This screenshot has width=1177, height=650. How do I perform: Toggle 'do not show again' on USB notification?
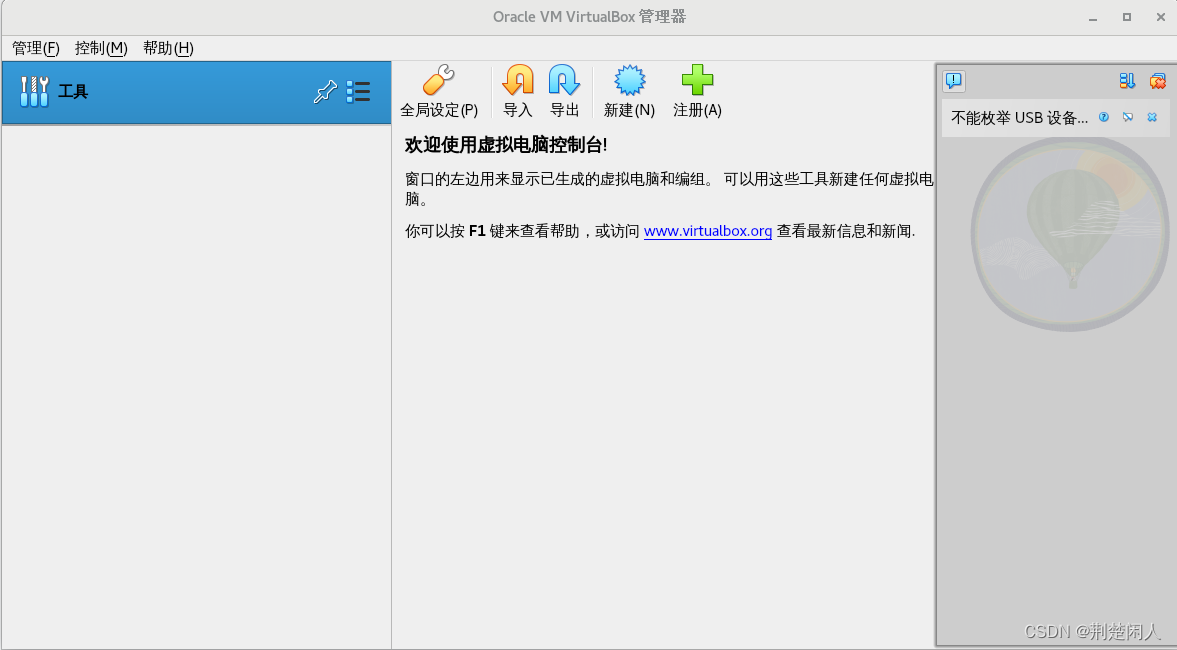pos(1127,117)
